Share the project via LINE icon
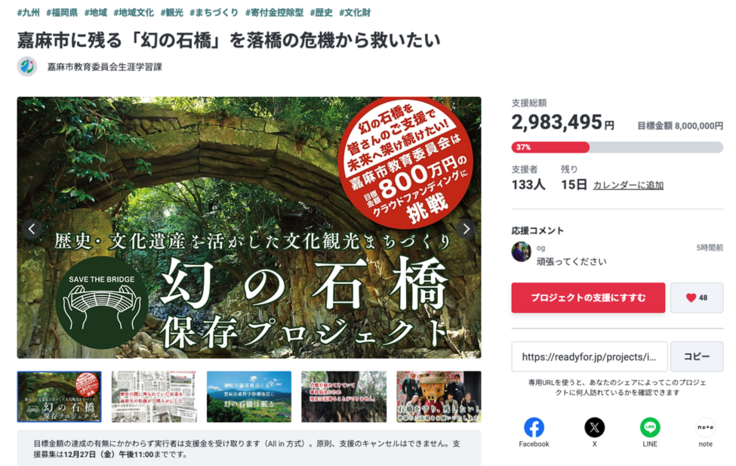Image resolution: width=736 pixels, height=466 pixels. tap(650, 428)
